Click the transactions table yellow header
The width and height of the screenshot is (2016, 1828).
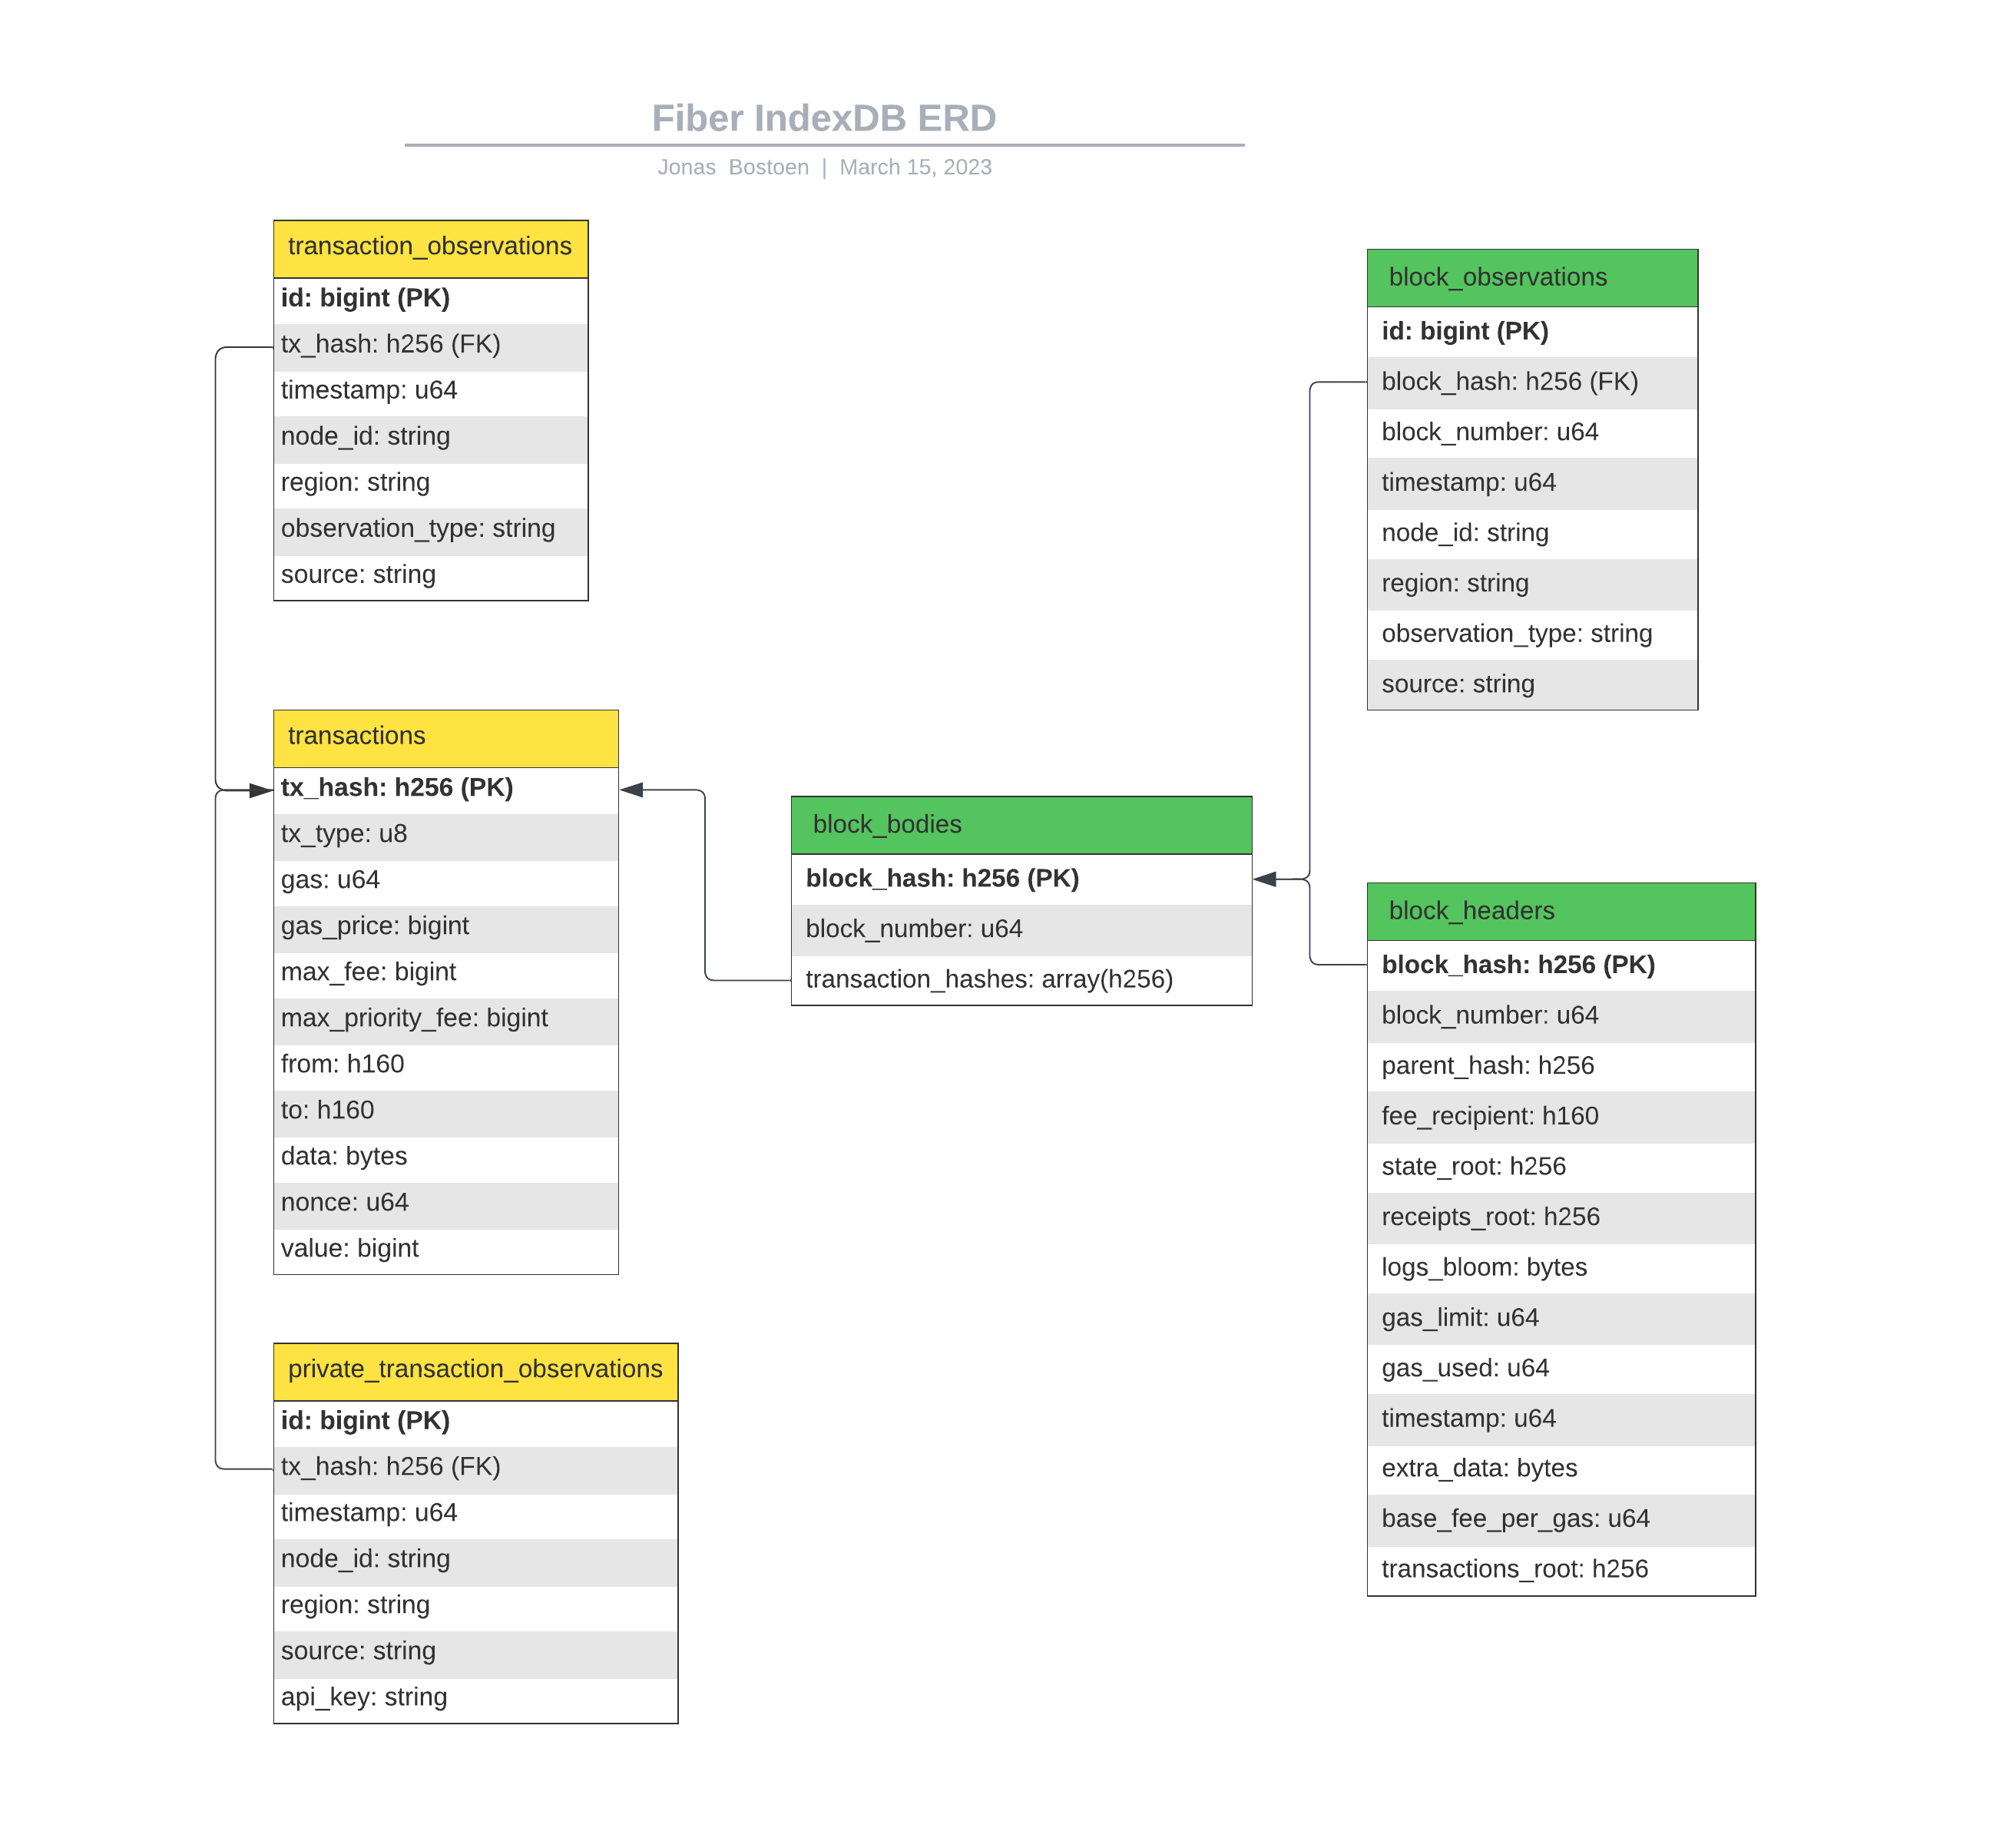pyautogui.click(x=445, y=739)
